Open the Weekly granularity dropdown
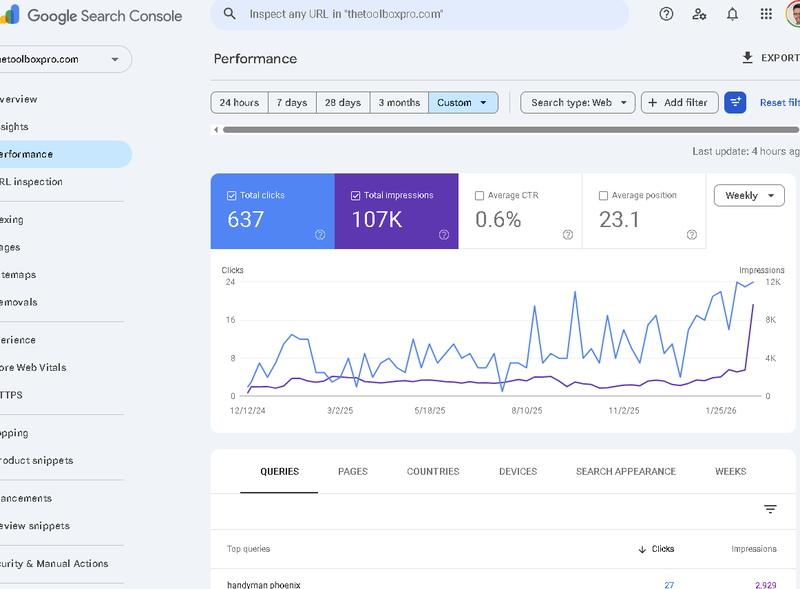Screen dimensions: 800x589 pyautogui.click(x=749, y=195)
